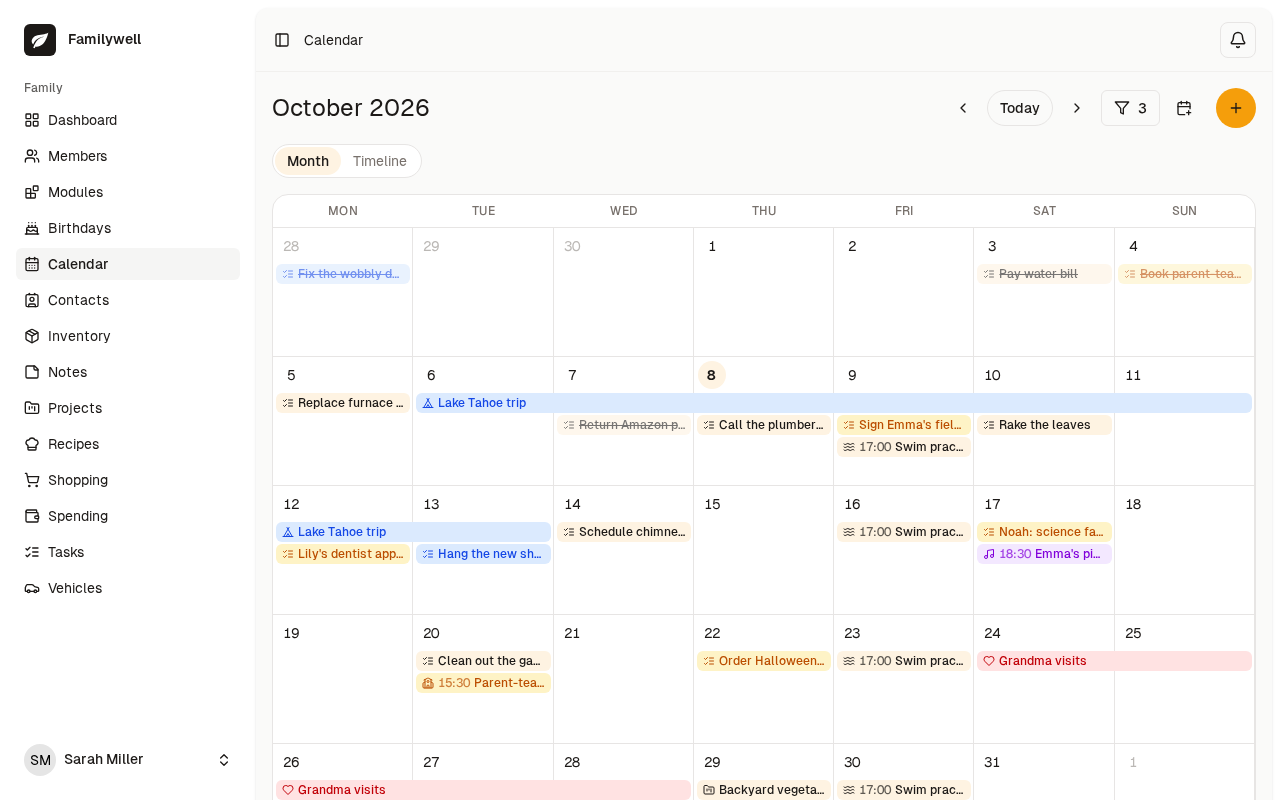Open Sign Emma's fiel... task
This screenshot has height=800, width=1280.
pyautogui.click(x=904, y=425)
